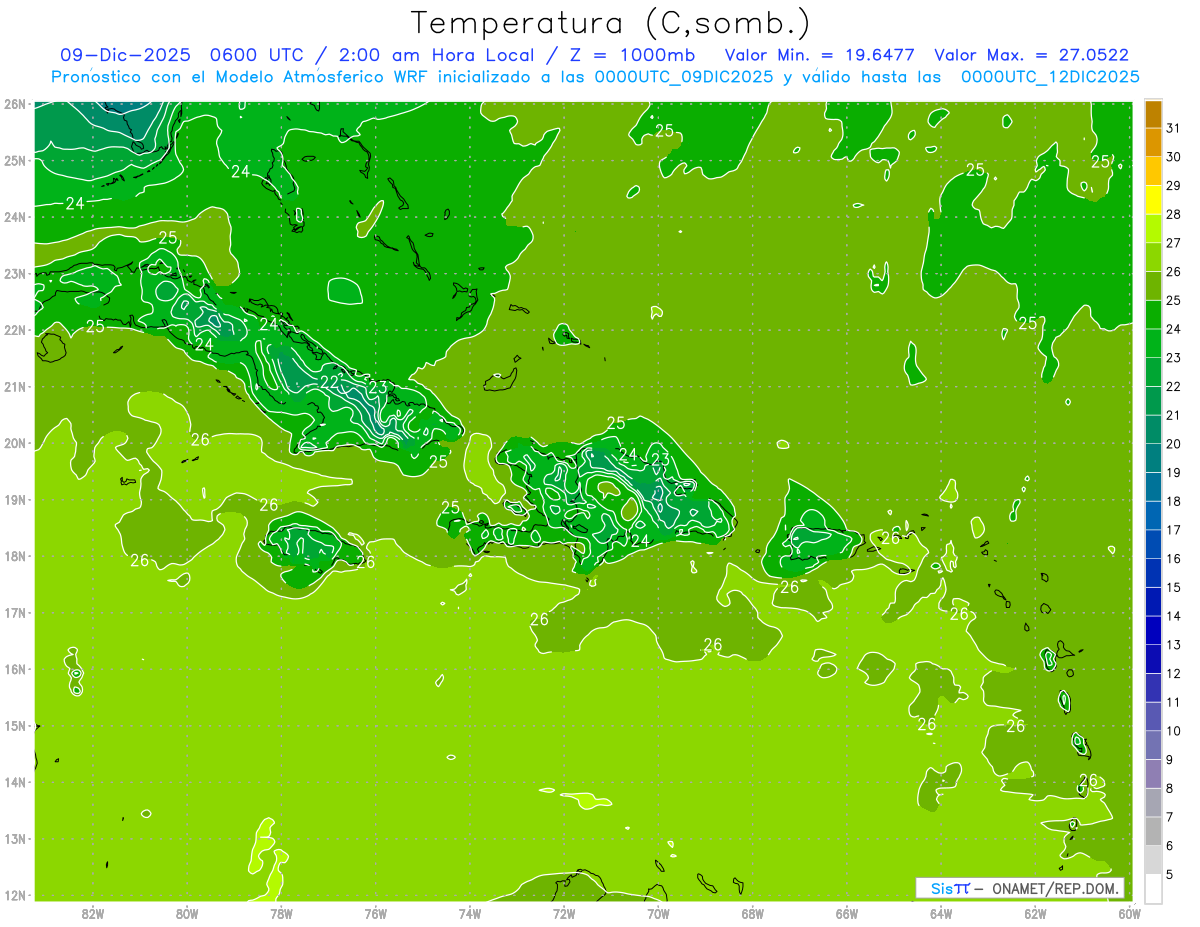
Task: Click the yellow legend swatch between 28 and 29
Action: point(1153,200)
